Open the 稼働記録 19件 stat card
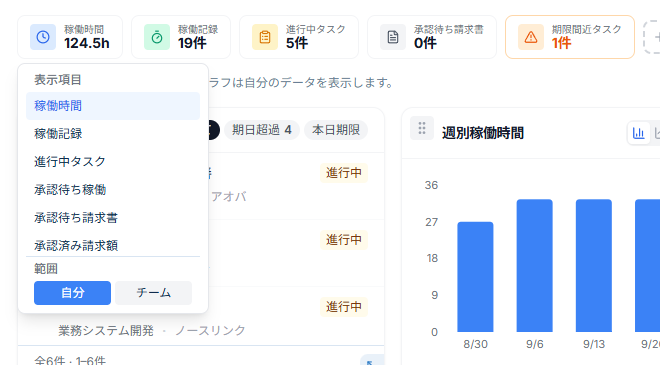 point(181,37)
